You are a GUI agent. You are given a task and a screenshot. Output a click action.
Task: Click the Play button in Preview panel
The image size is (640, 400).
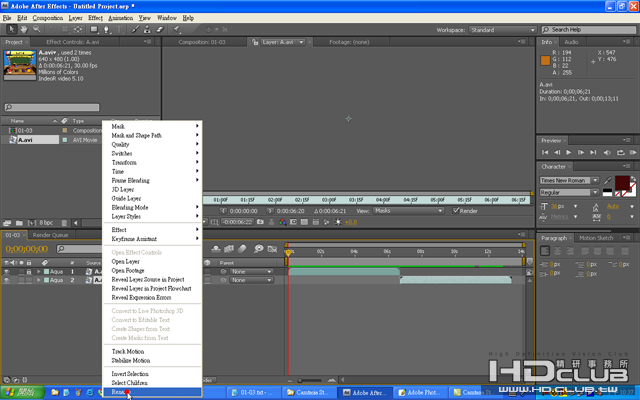click(x=569, y=152)
